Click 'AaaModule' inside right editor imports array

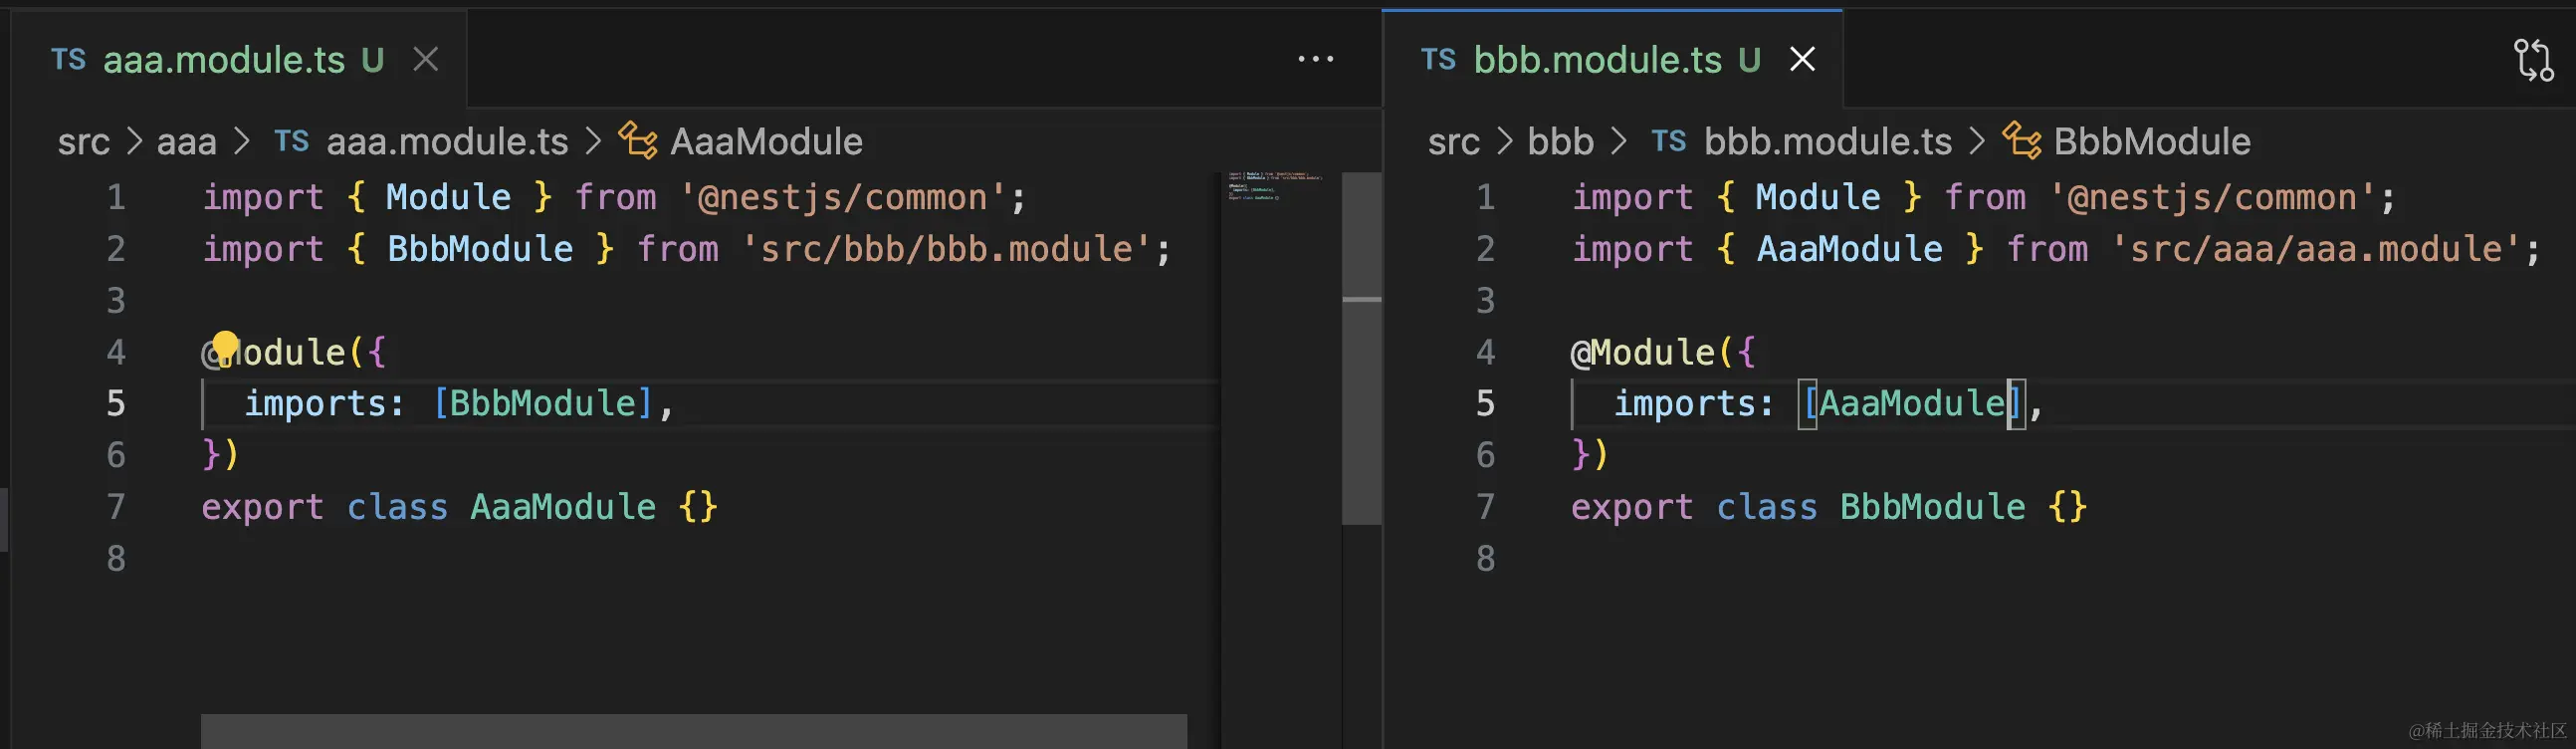pos(1912,403)
